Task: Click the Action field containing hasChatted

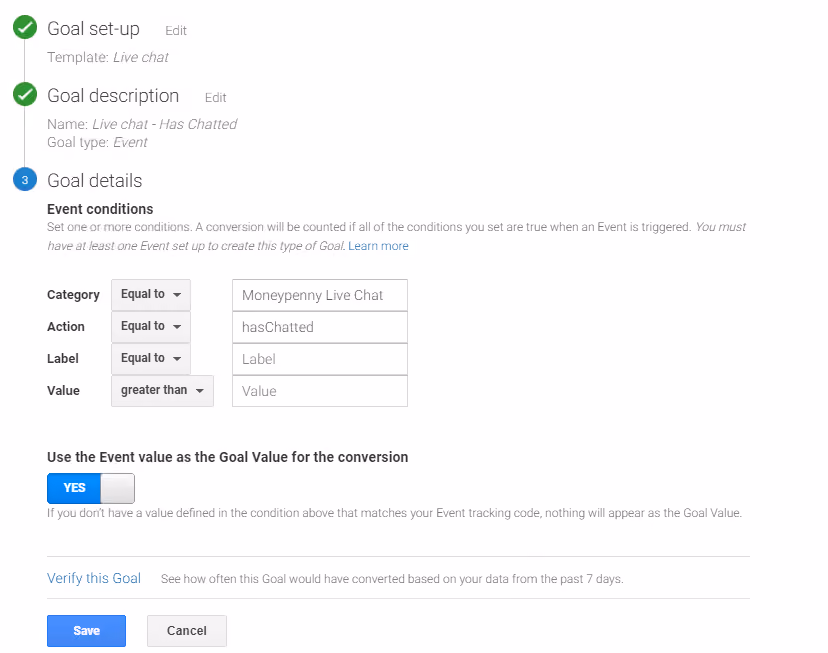Action: tap(320, 327)
